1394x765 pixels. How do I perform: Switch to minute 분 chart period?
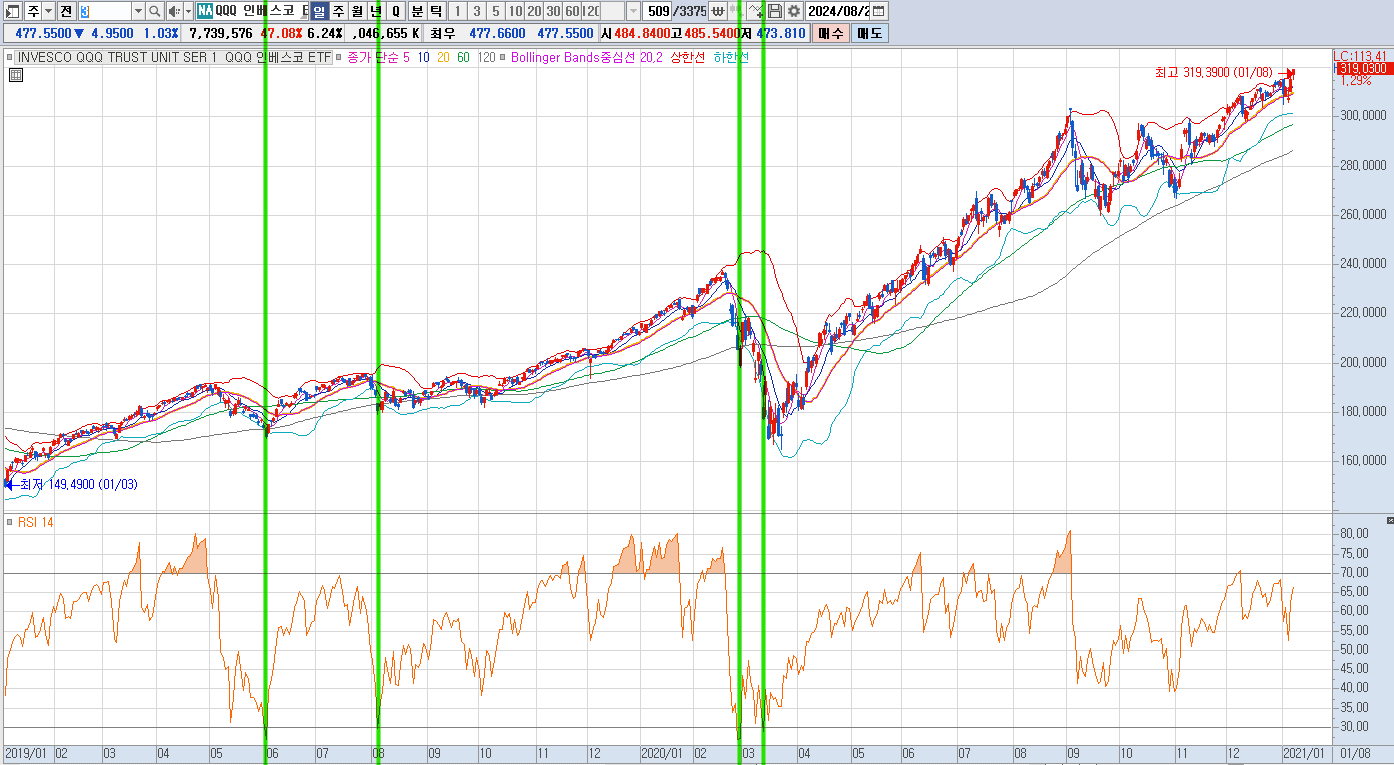coord(417,12)
